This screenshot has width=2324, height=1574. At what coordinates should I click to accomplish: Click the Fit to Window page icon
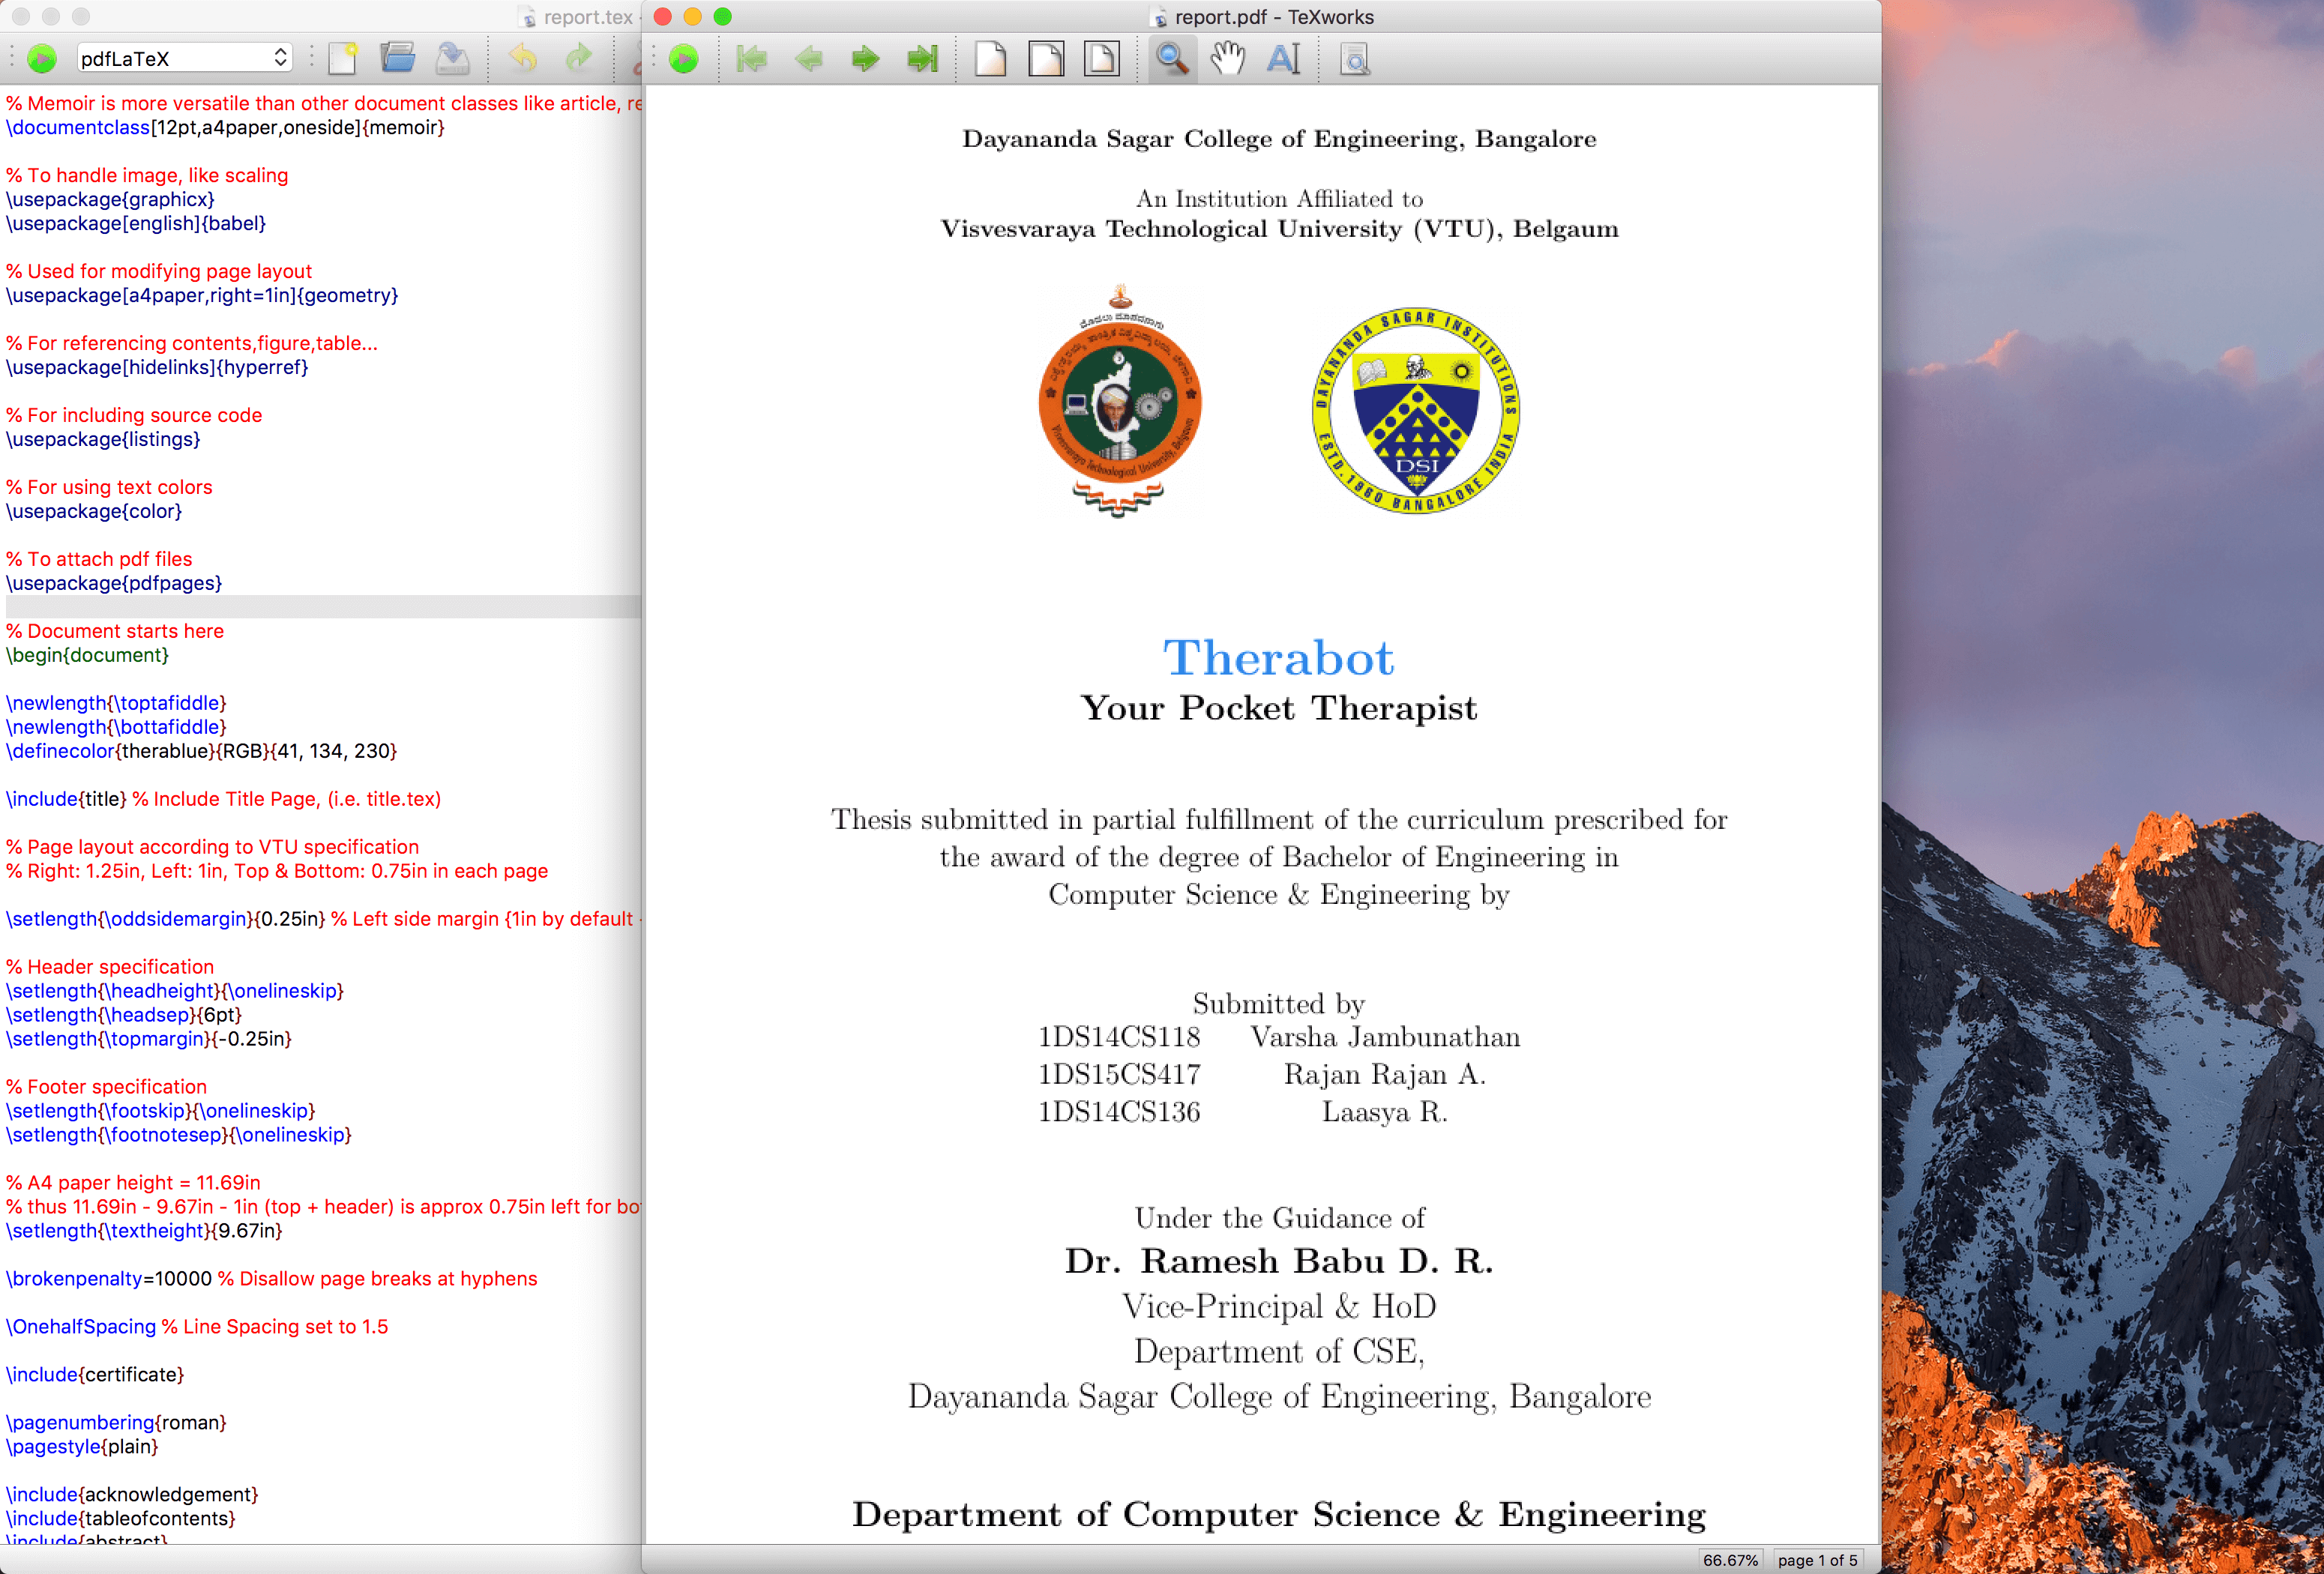1102,59
